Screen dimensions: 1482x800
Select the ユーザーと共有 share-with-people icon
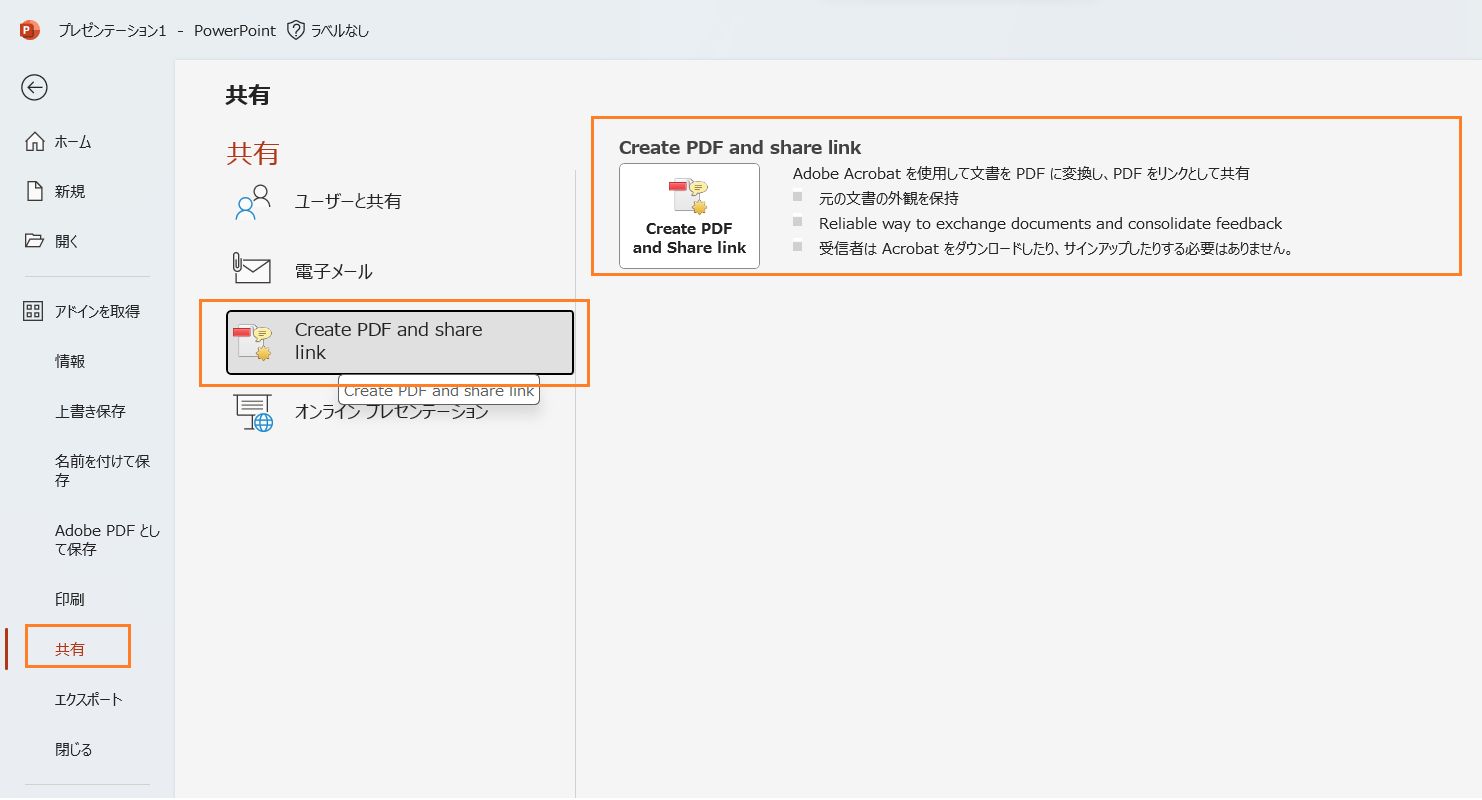click(252, 201)
